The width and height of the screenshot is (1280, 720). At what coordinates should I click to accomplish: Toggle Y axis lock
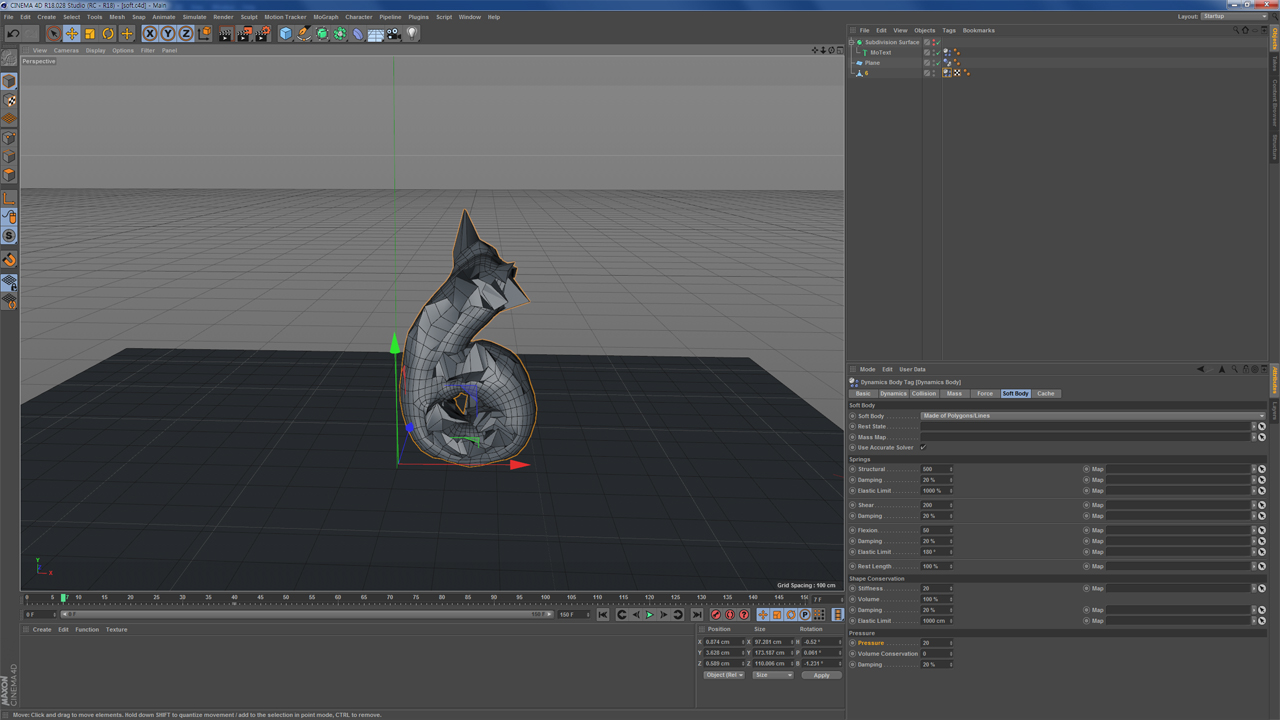(168, 34)
